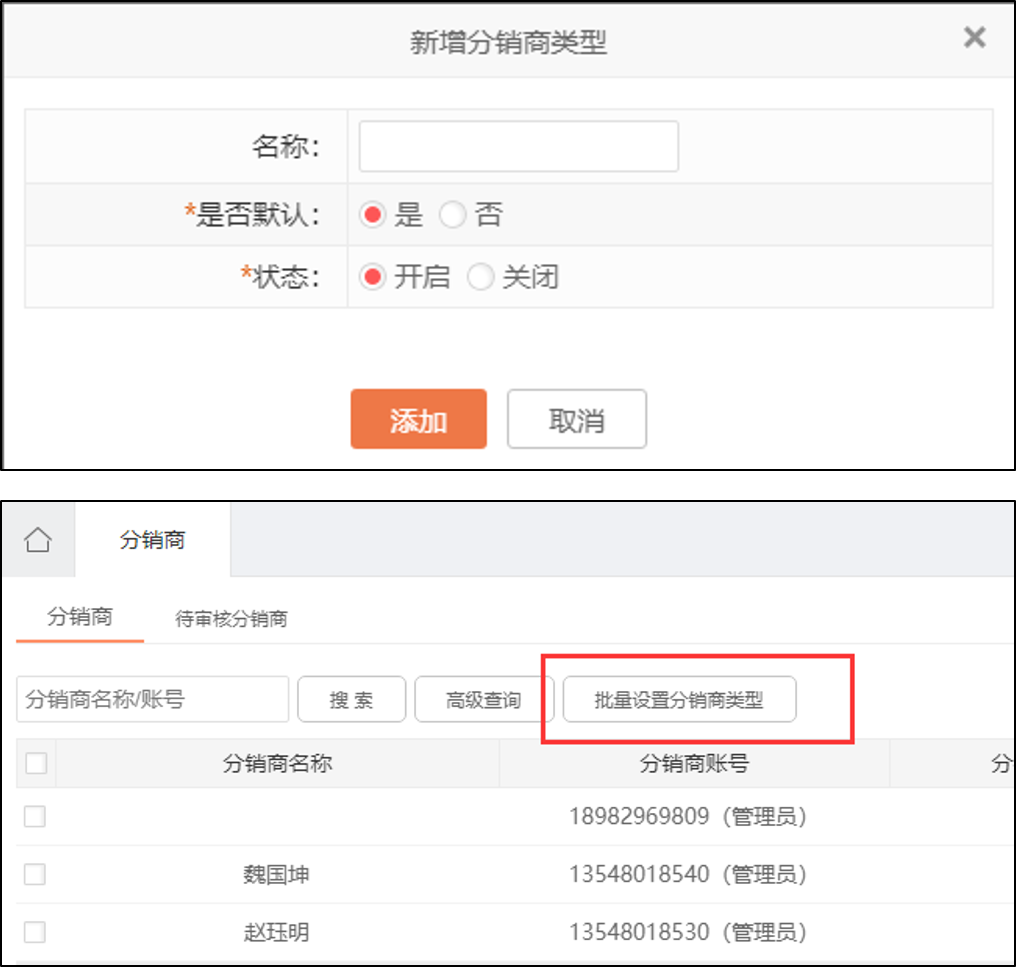
Task: Choose 开启 for 状态
Action: click(373, 277)
